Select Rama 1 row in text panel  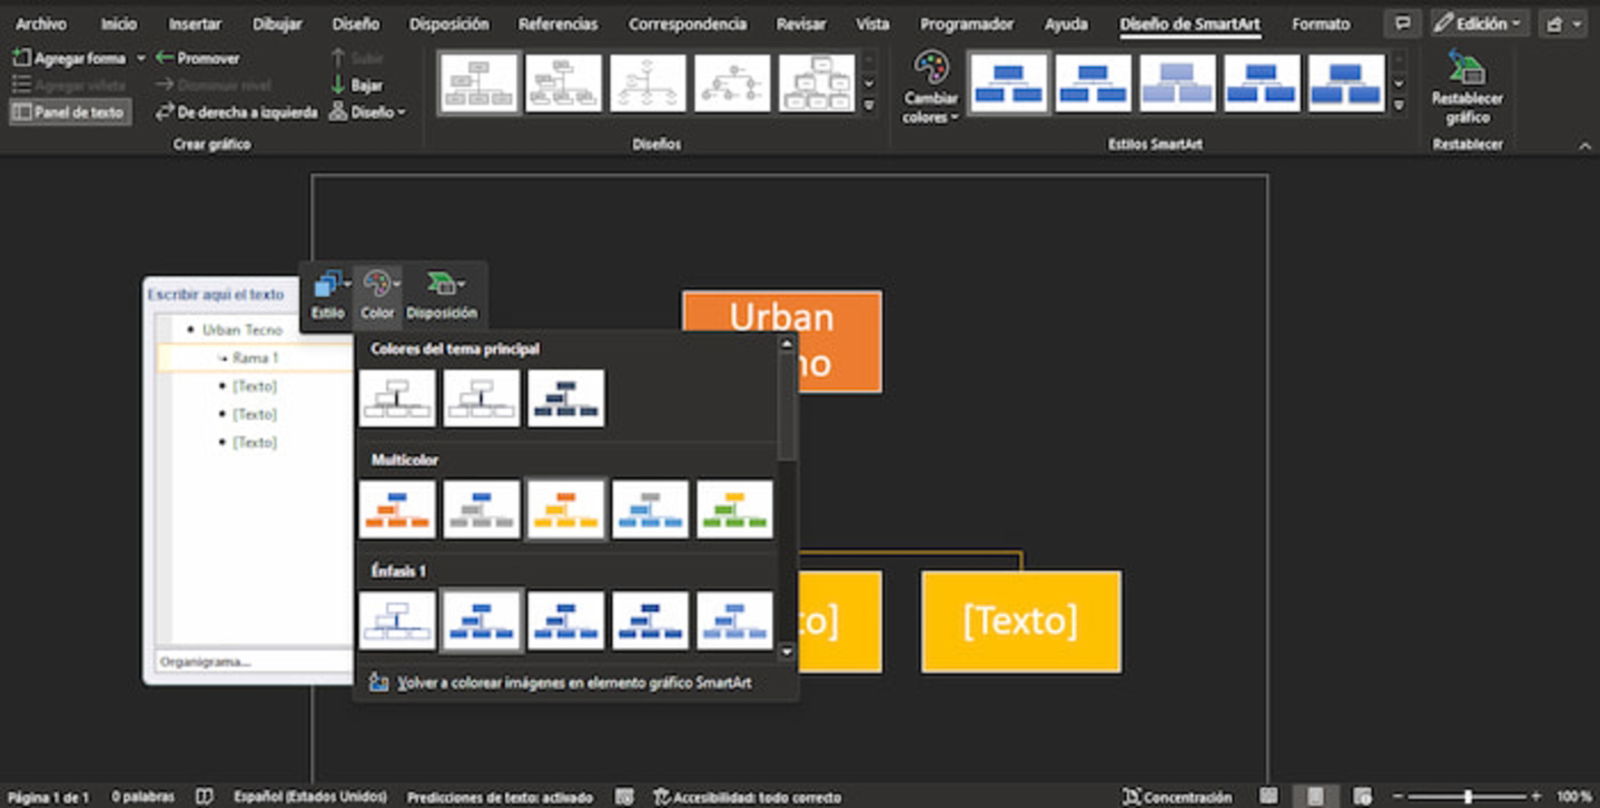pos(255,357)
